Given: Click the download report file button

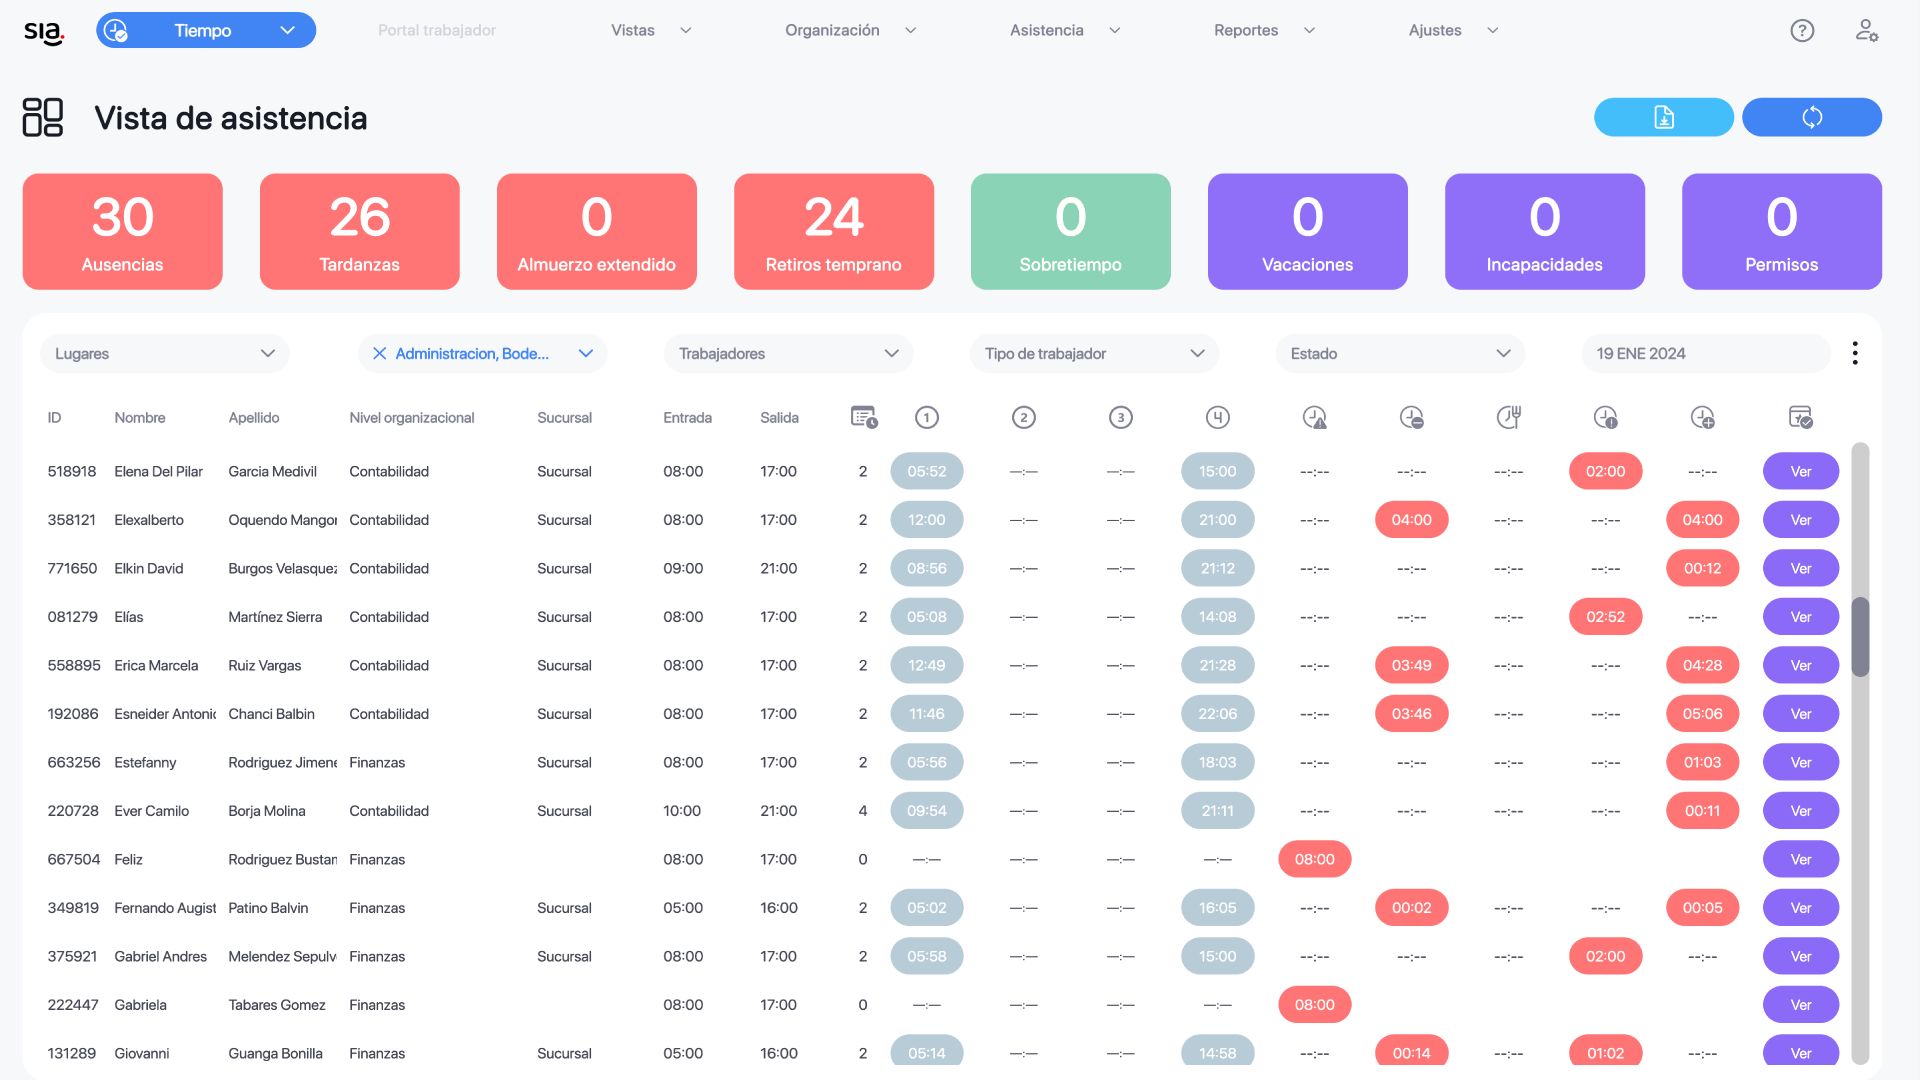Looking at the screenshot, I should pyautogui.click(x=1663, y=117).
